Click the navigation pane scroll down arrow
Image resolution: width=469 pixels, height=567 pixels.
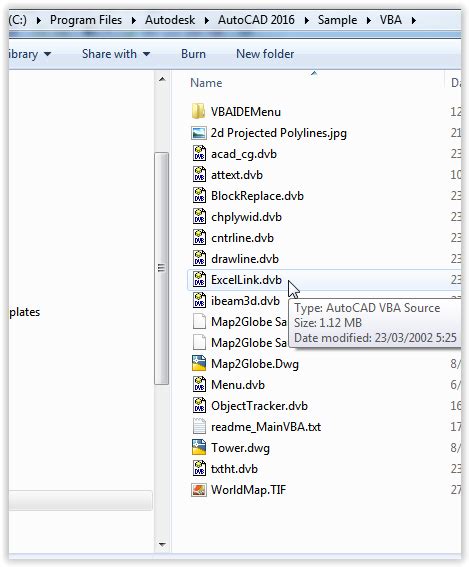tap(162, 544)
